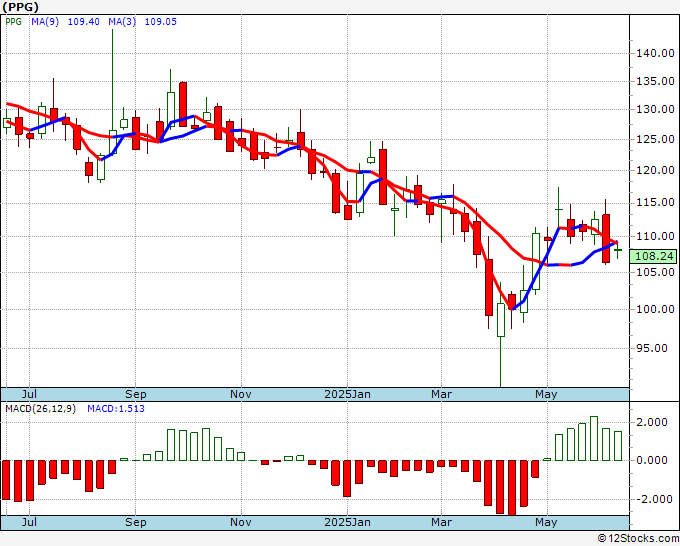The image size is (680, 546).
Task: Select the MA(3) value 109.05
Action: (x=160, y=22)
